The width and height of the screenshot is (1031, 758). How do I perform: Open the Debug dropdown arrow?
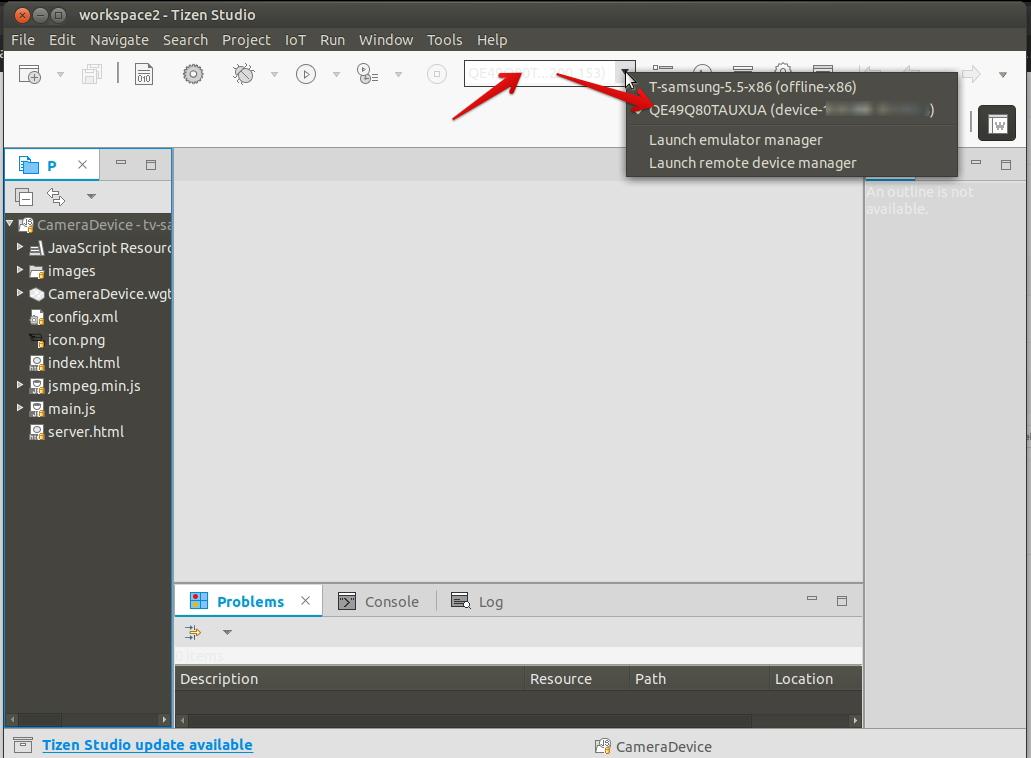pyautogui.click(x=274, y=74)
